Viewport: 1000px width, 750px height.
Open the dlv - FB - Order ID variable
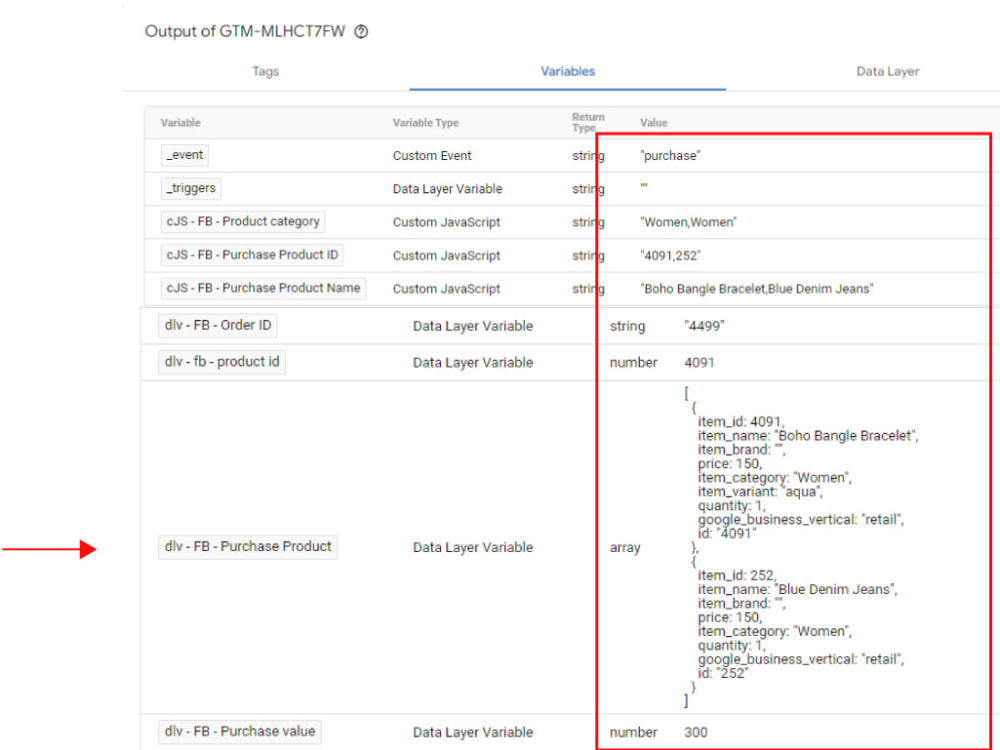coord(217,325)
